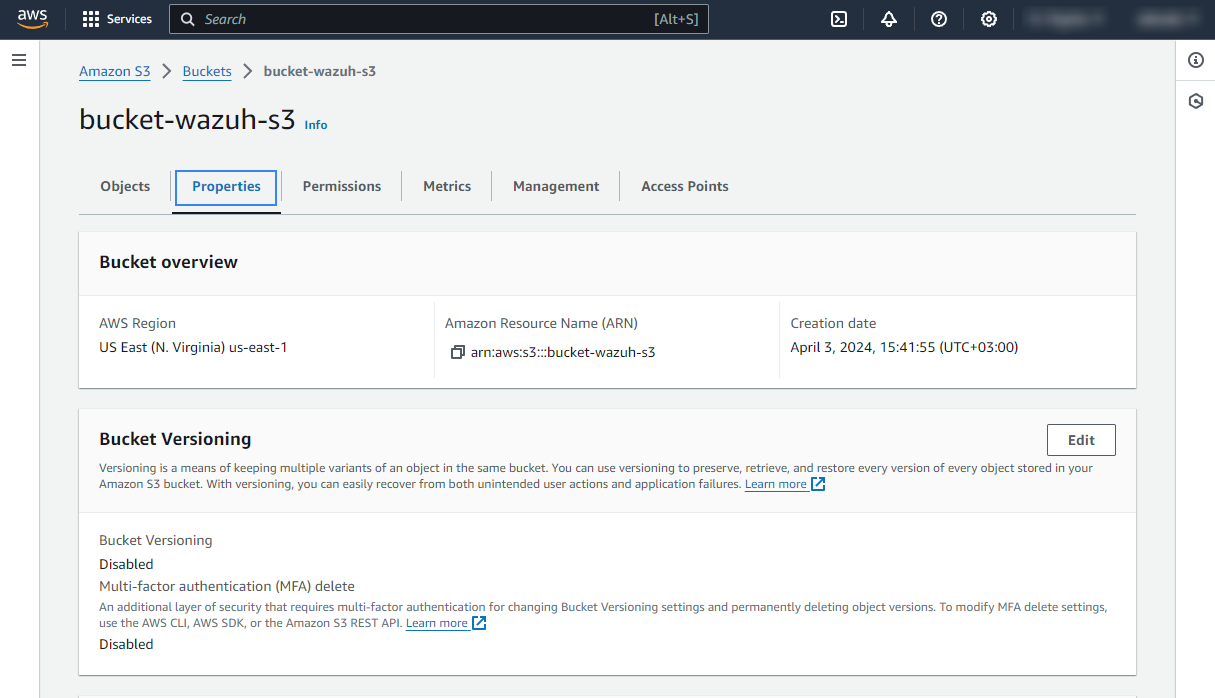
Task: Switch to the Objects tab
Action: [125, 187]
